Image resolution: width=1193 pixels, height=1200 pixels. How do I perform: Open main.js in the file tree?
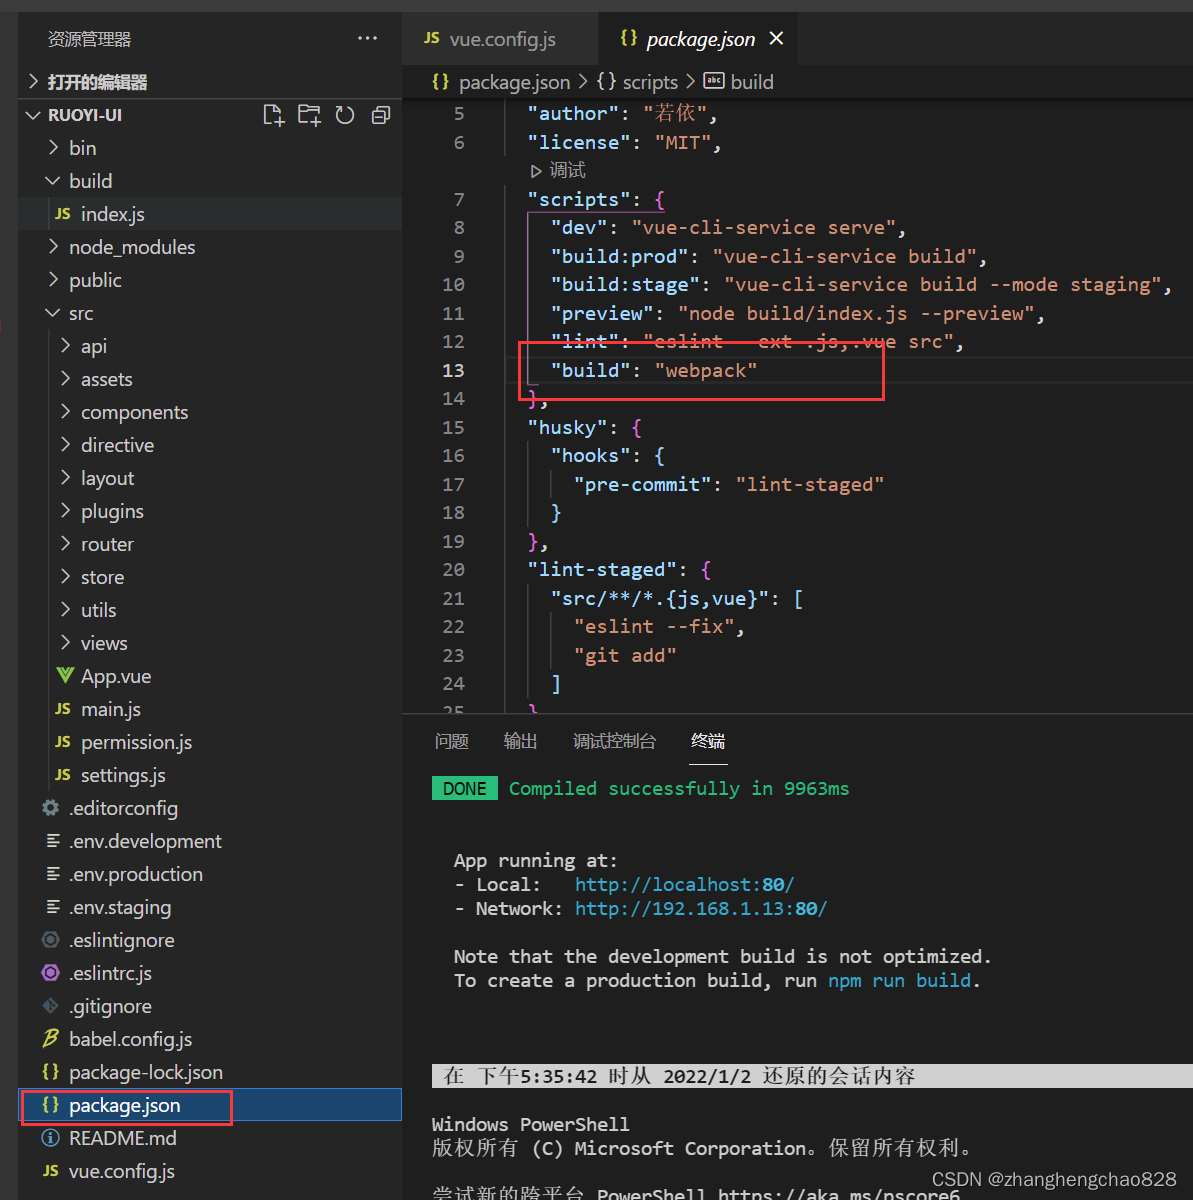click(210, 709)
